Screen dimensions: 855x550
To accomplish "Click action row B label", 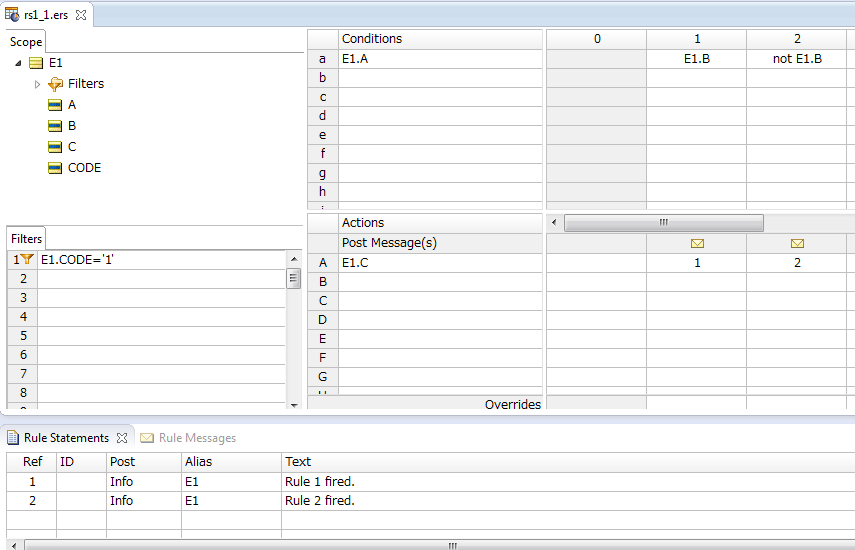I will pos(323,282).
